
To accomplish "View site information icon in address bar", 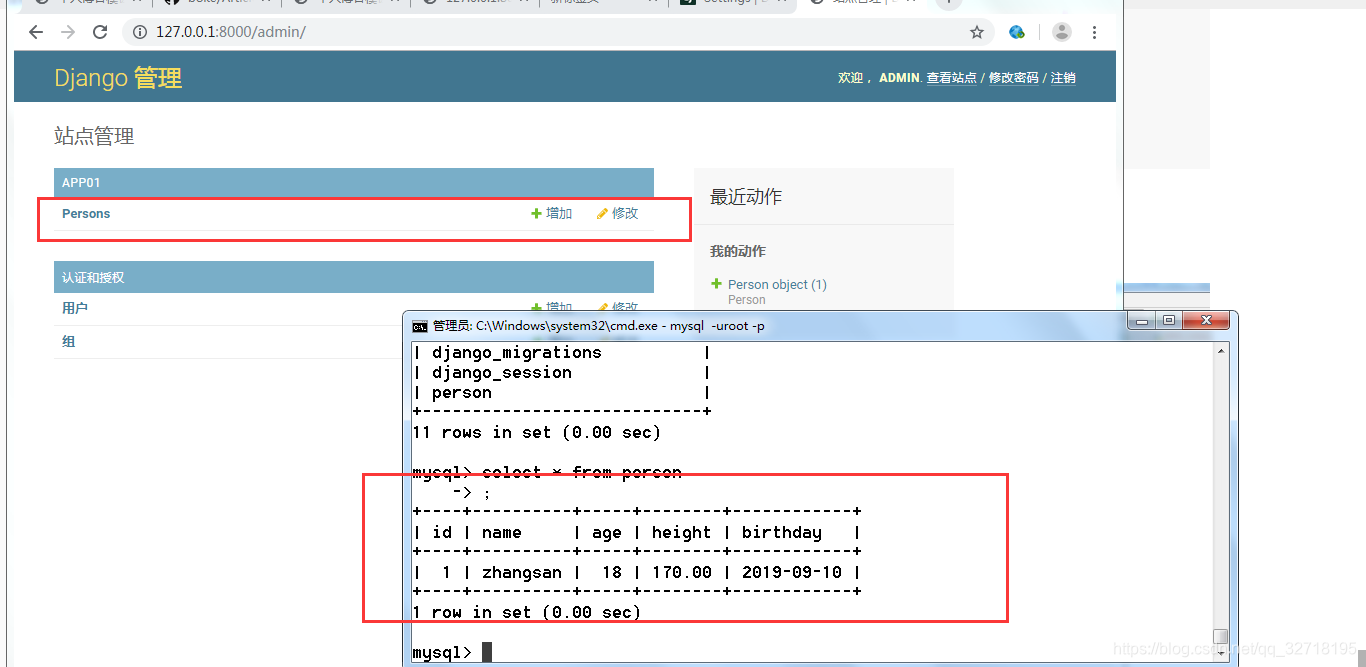I will [x=140, y=32].
